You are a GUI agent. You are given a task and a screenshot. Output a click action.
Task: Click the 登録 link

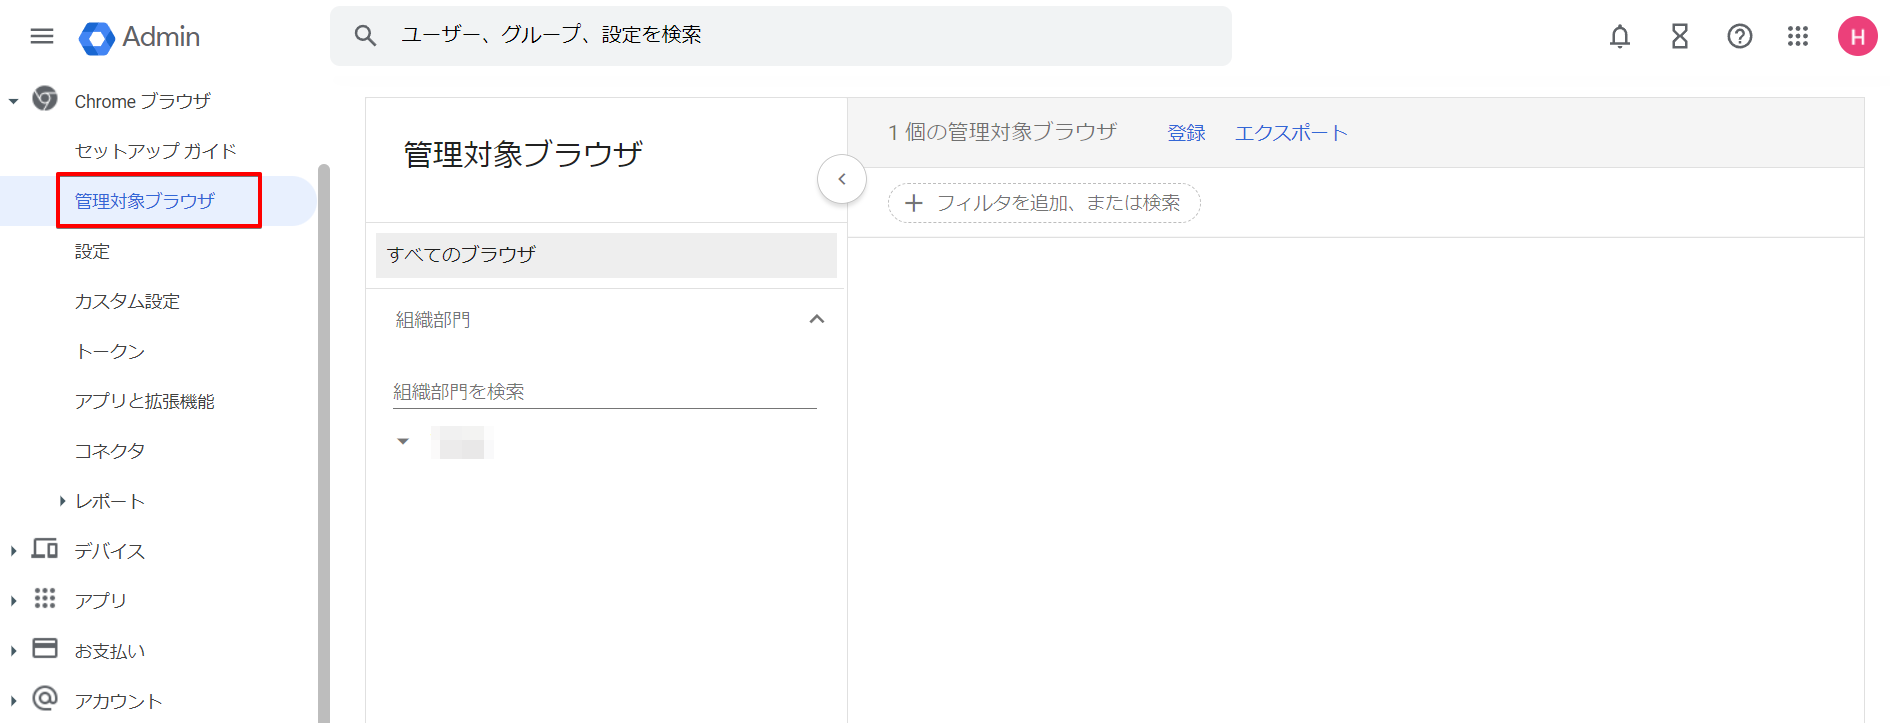pyautogui.click(x=1186, y=133)
